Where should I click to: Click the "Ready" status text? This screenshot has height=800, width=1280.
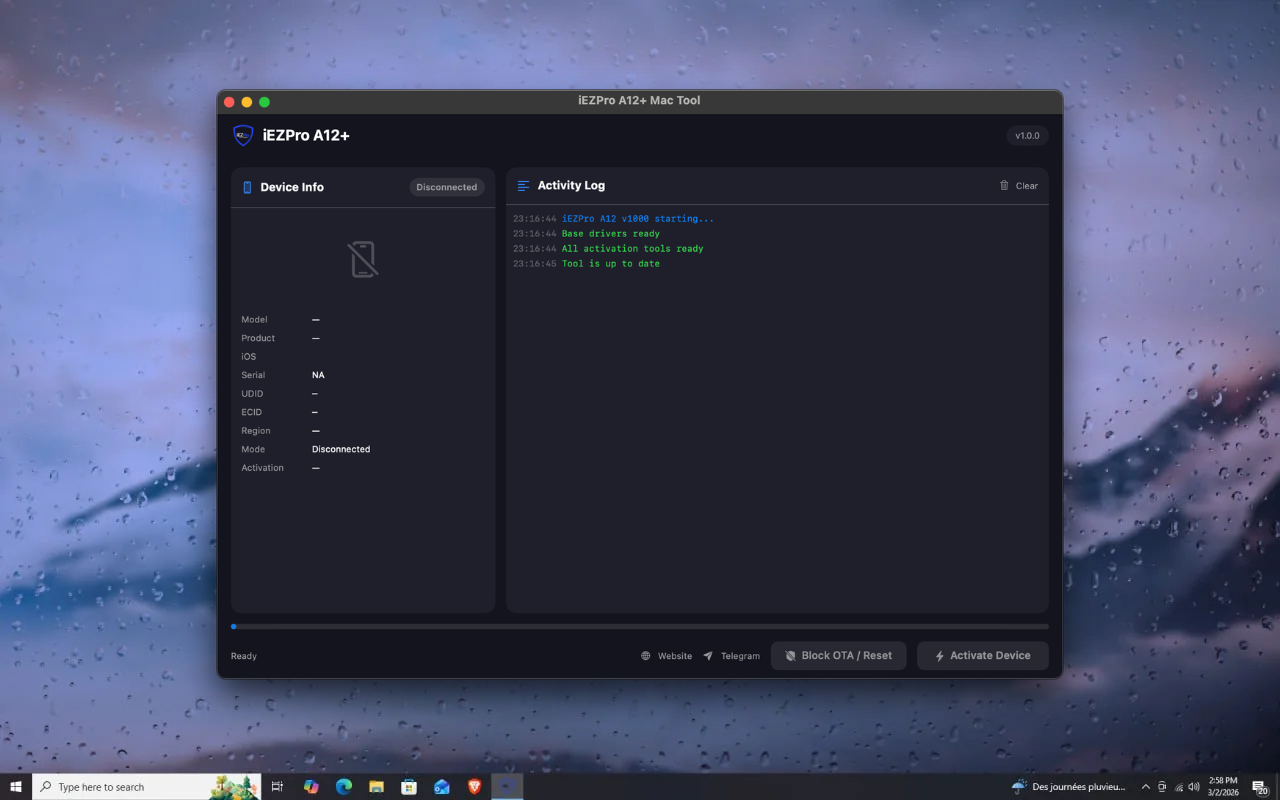pyautogui.click(x=244, y=656)
